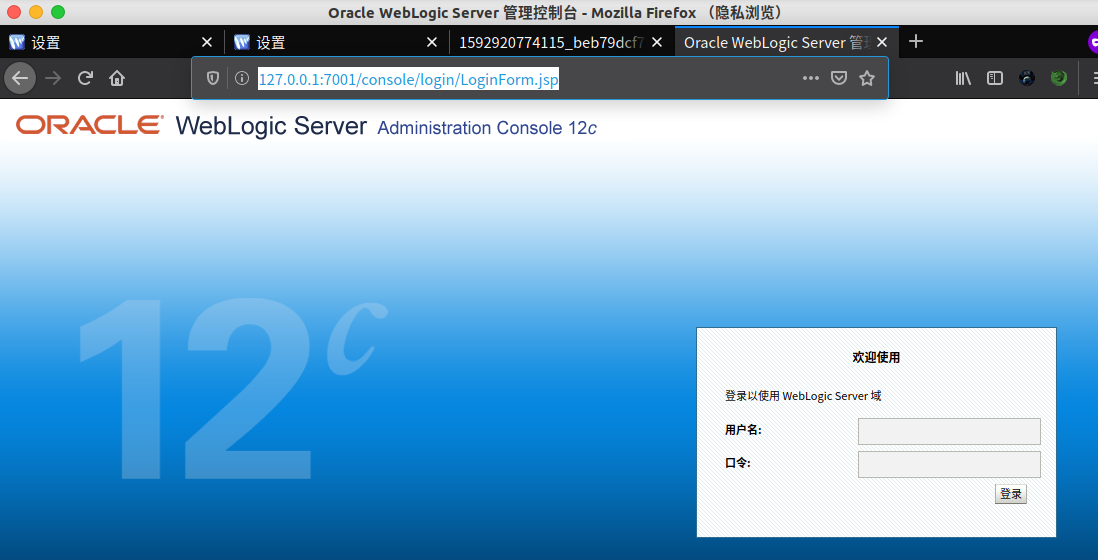Open the Firefox hamburger menu
1098x560 pixels.
click(x=1094, y=78)
